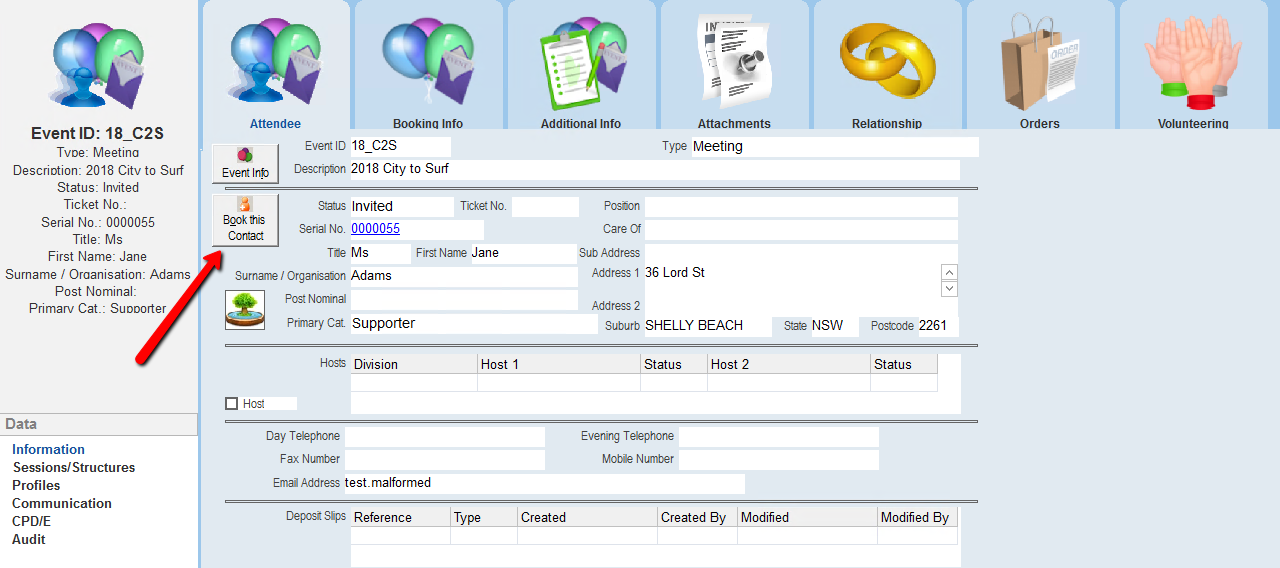Click the Host 1 column header
Screen dimensions: 1280x568
click(x=558, y=365)
